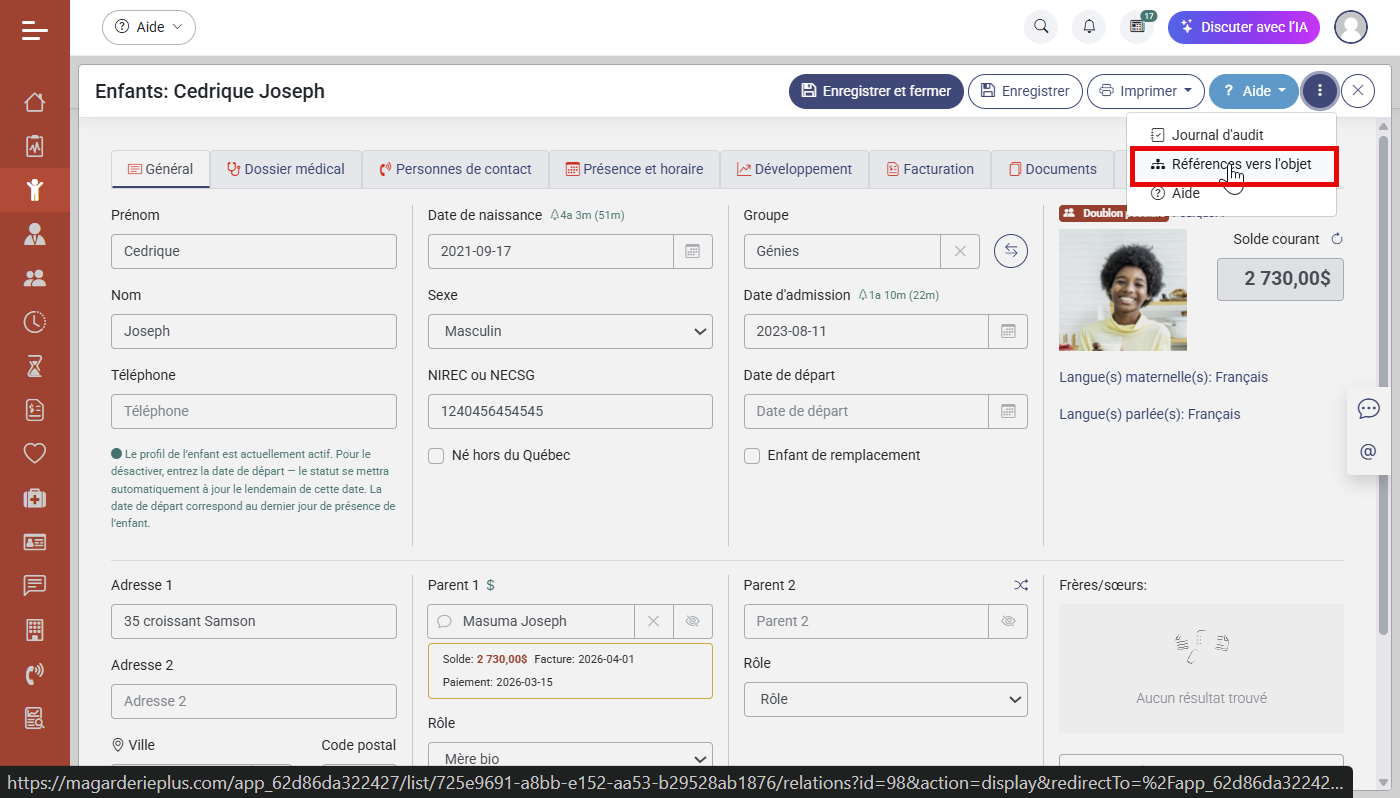This screenshot has width=1400, height=798.
Task: Open the Imprimer dropdown button
Action: (1145, 91)
